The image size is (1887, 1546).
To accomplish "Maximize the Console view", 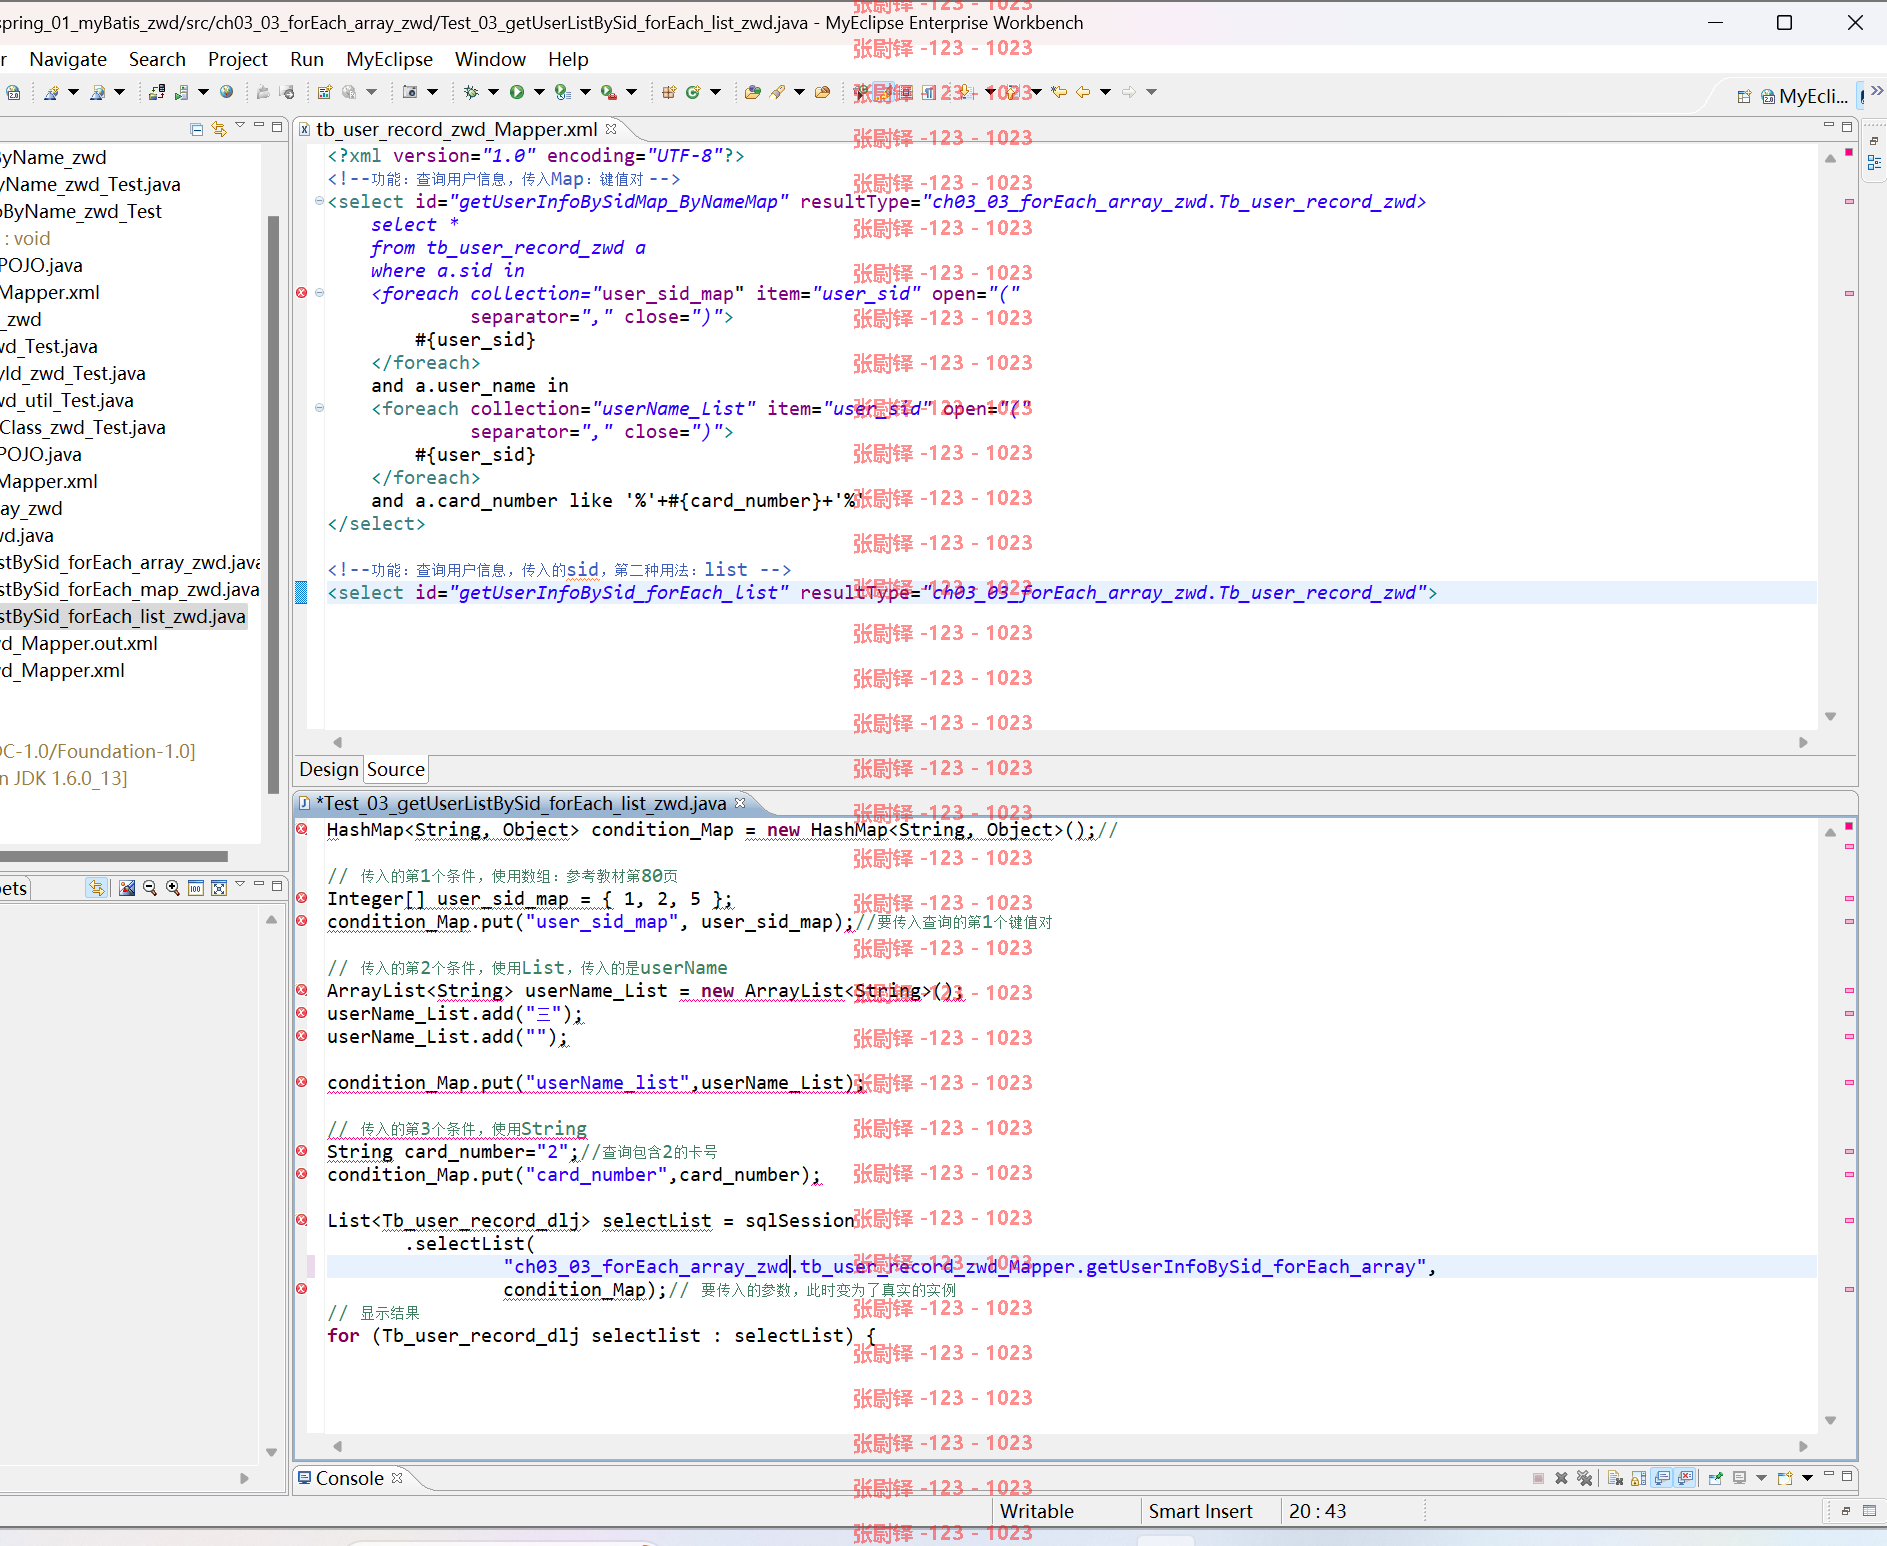I will 1847,1476.
